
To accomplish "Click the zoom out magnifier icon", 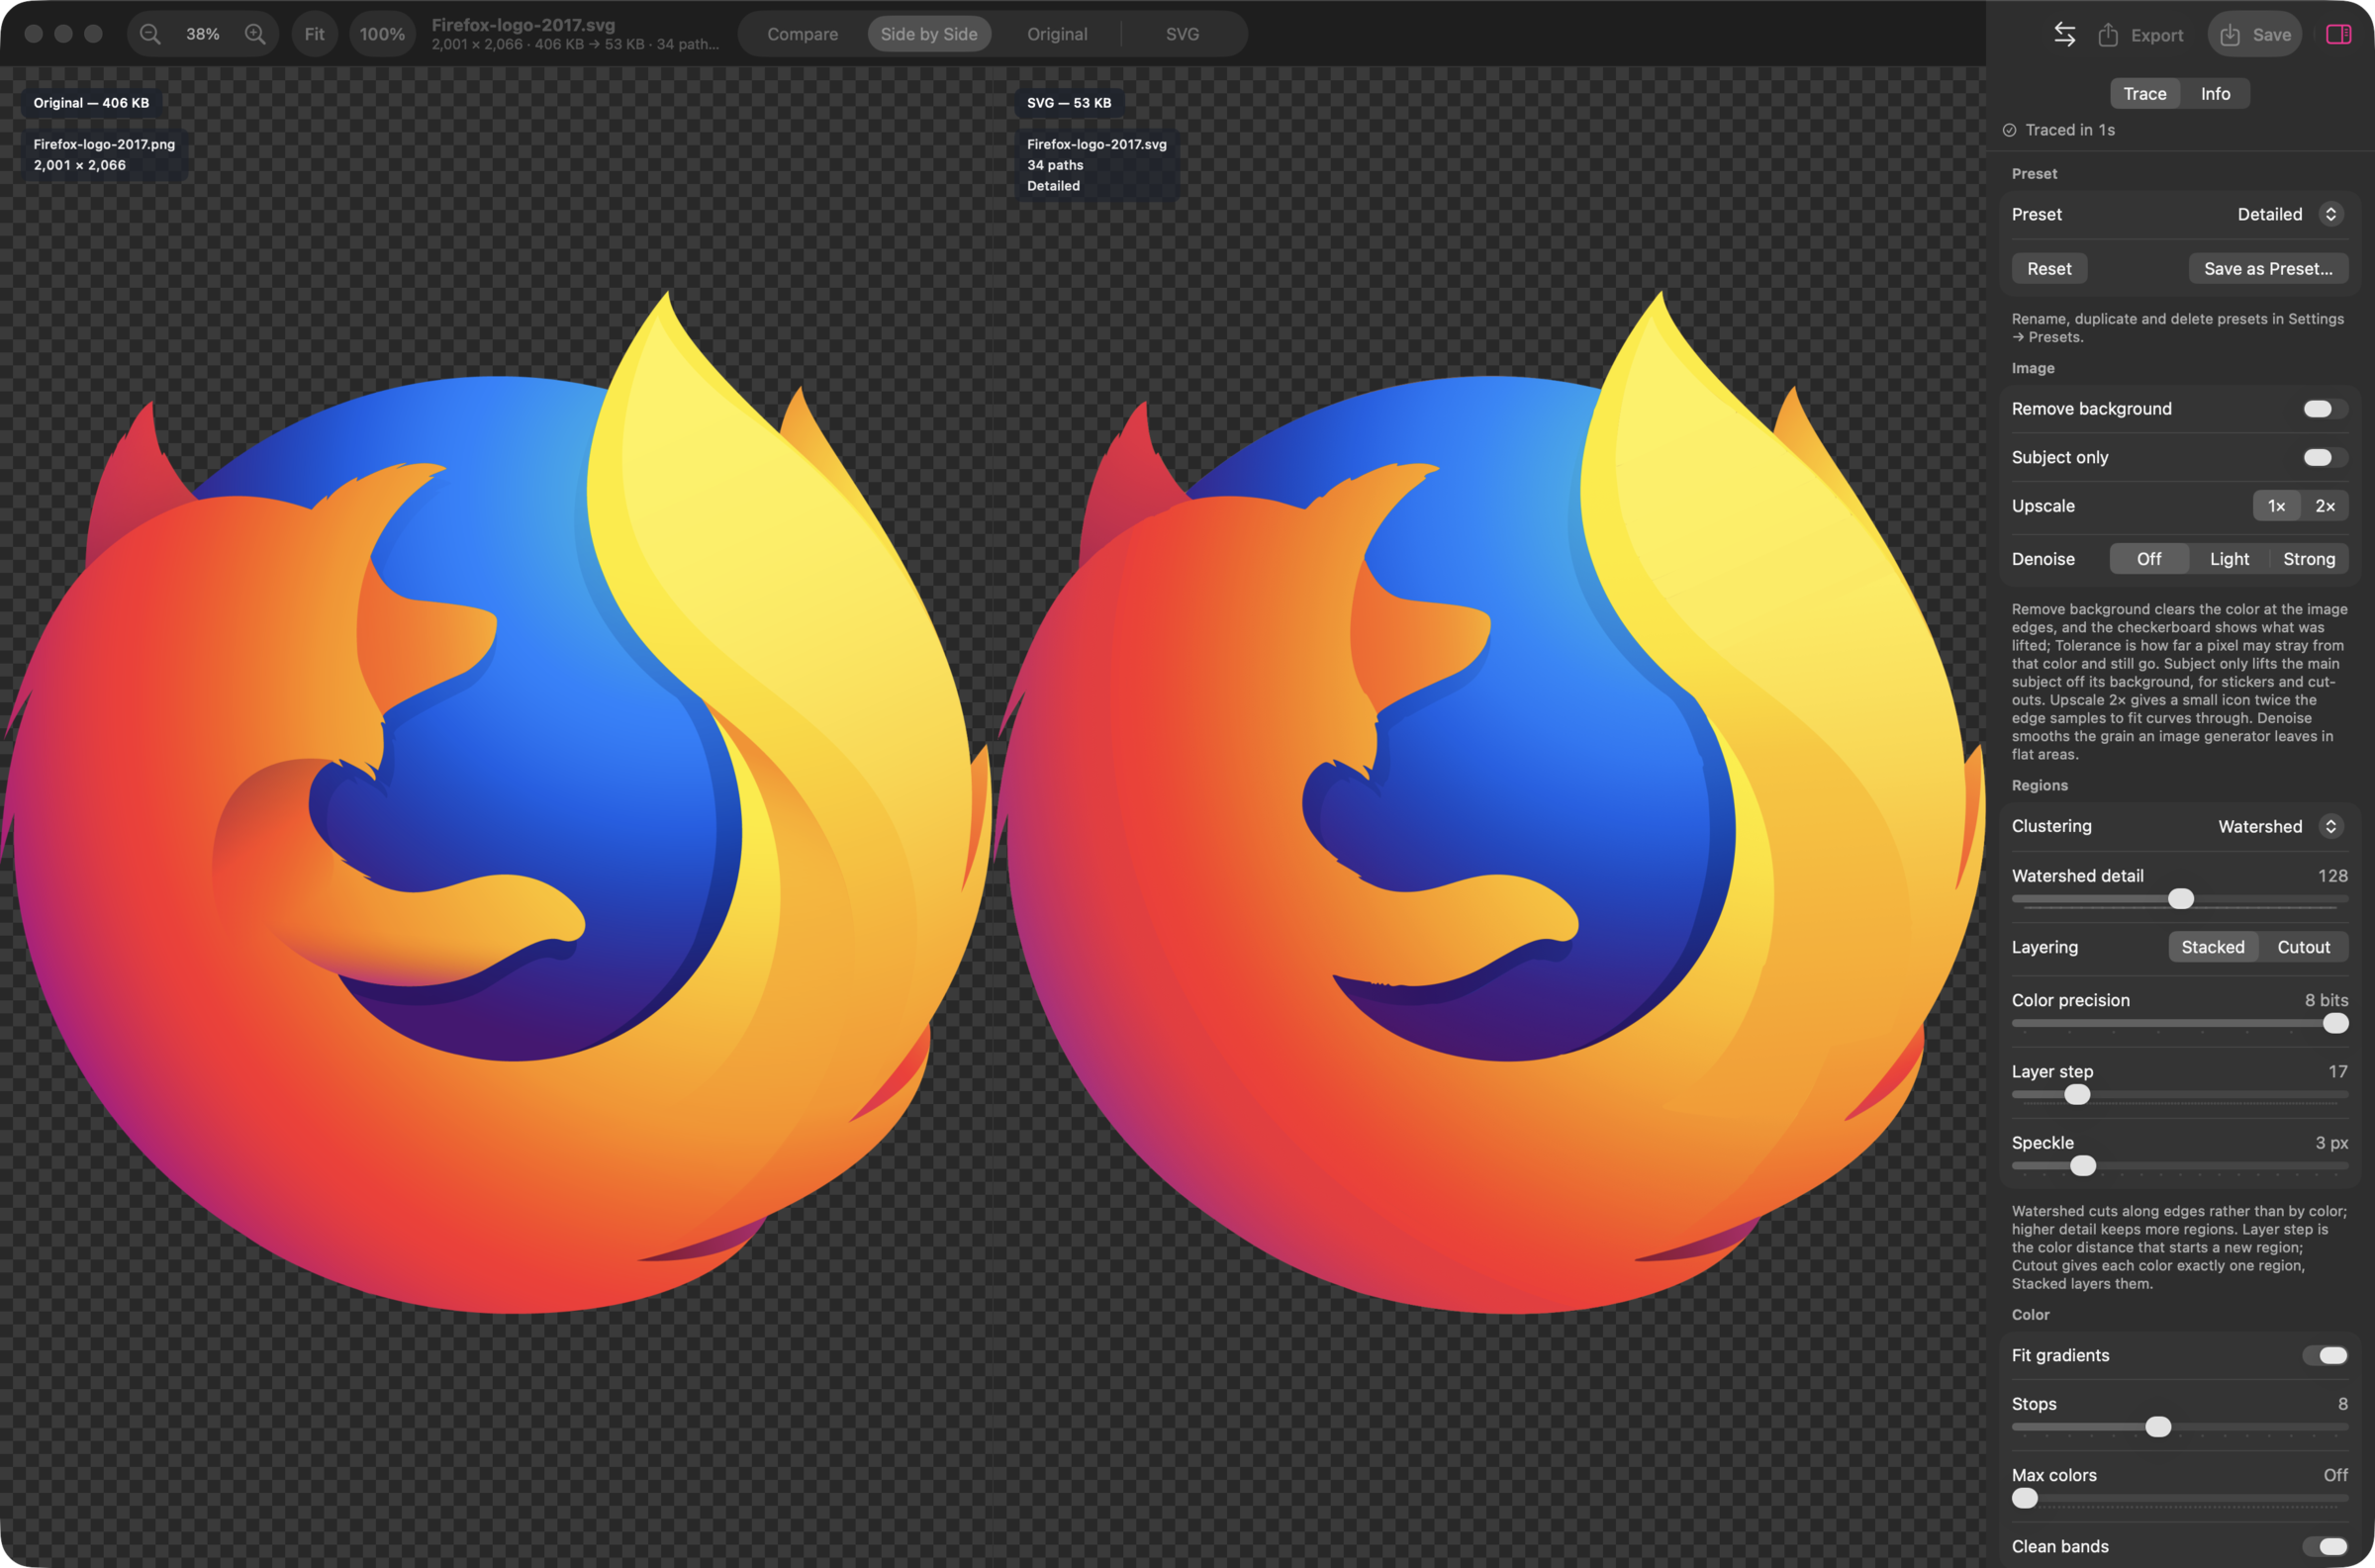I will (150, 34).
